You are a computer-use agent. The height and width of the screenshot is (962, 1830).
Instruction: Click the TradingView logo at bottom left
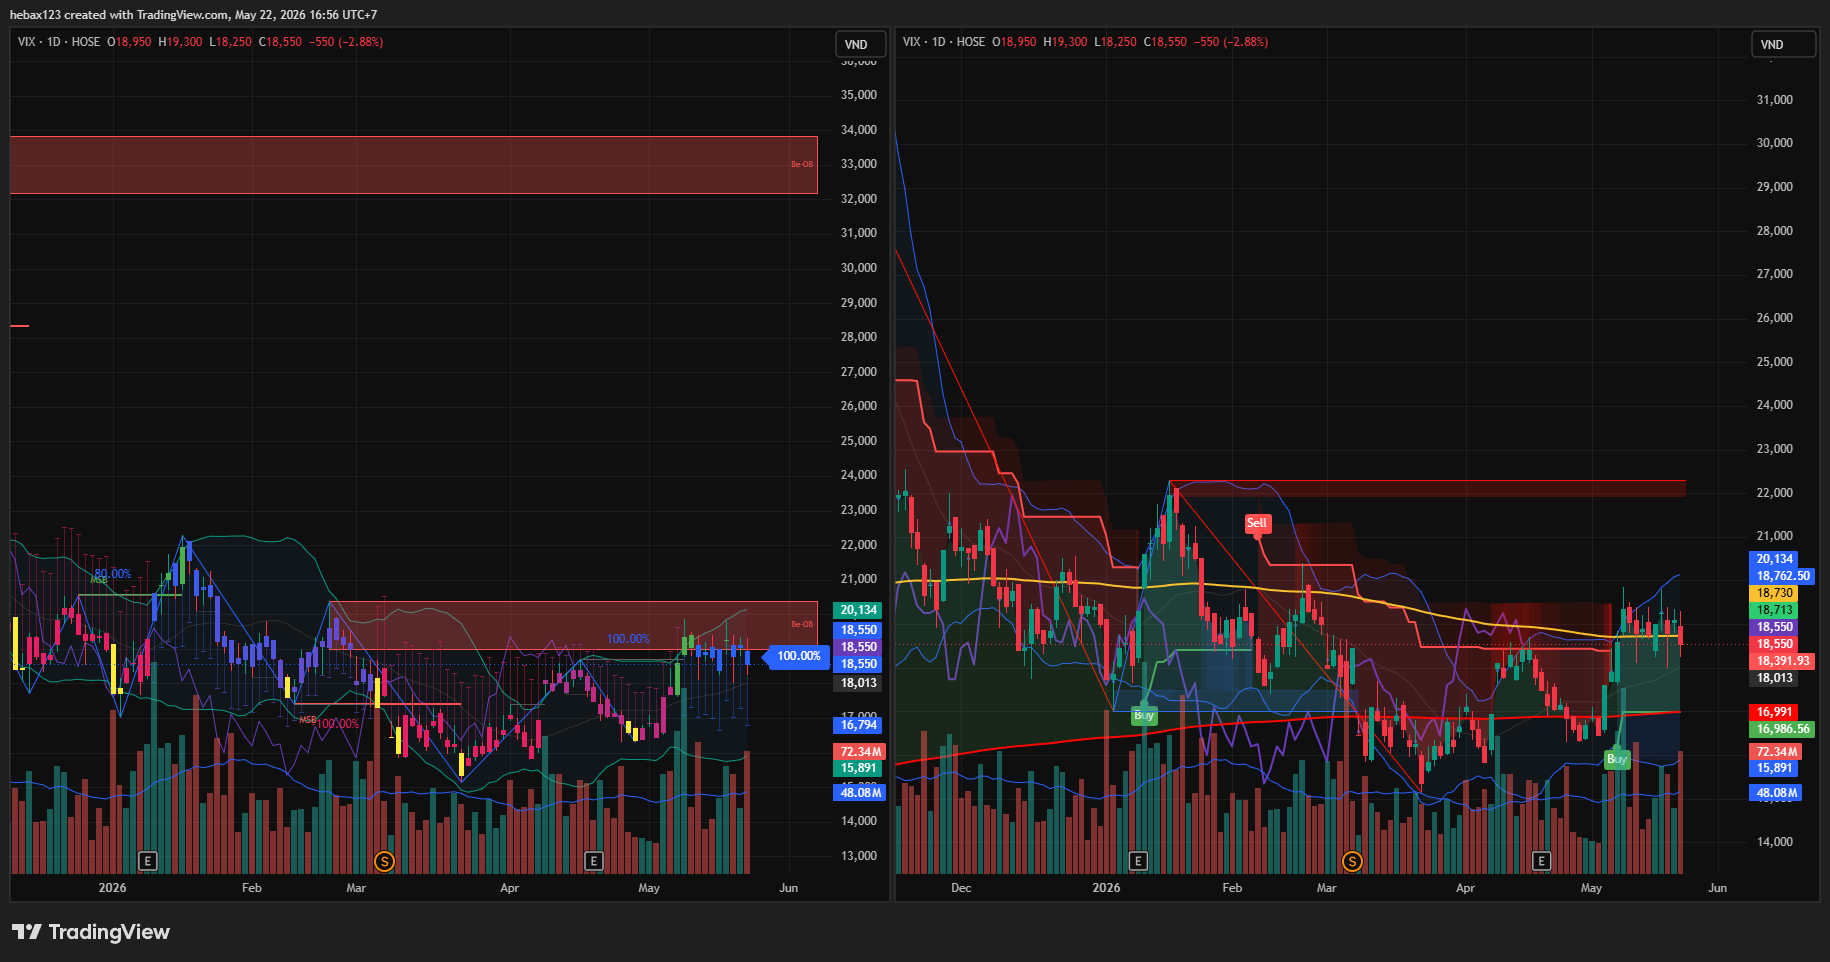91,932
